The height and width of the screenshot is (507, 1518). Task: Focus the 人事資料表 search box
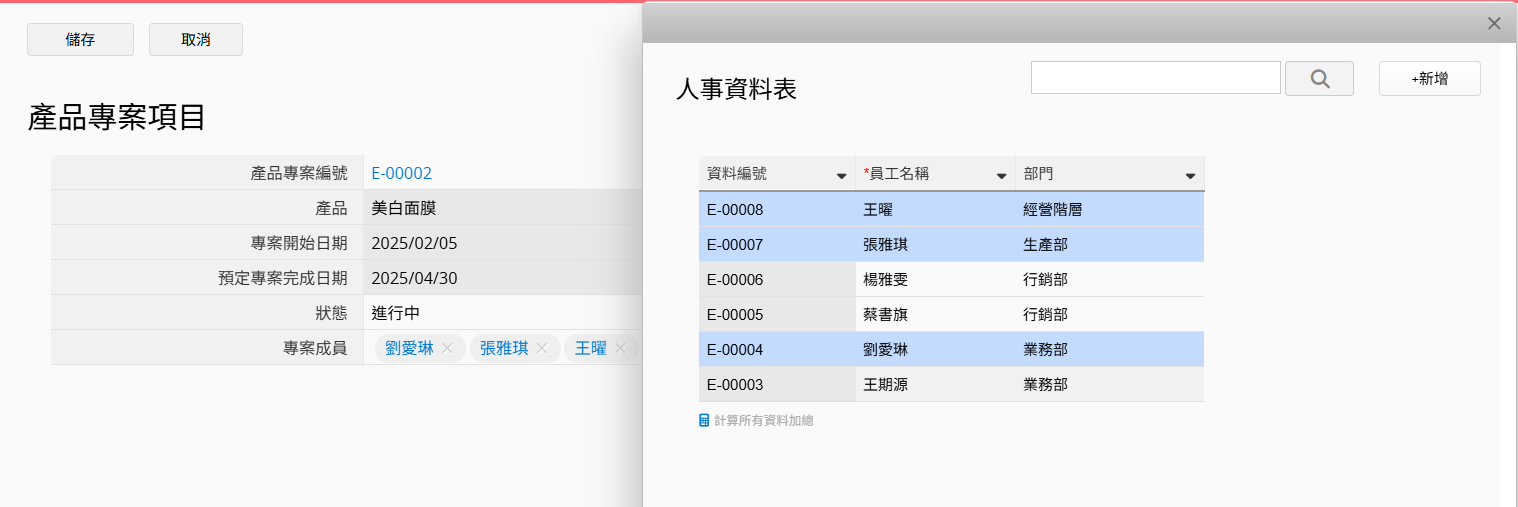[1155, 78]
